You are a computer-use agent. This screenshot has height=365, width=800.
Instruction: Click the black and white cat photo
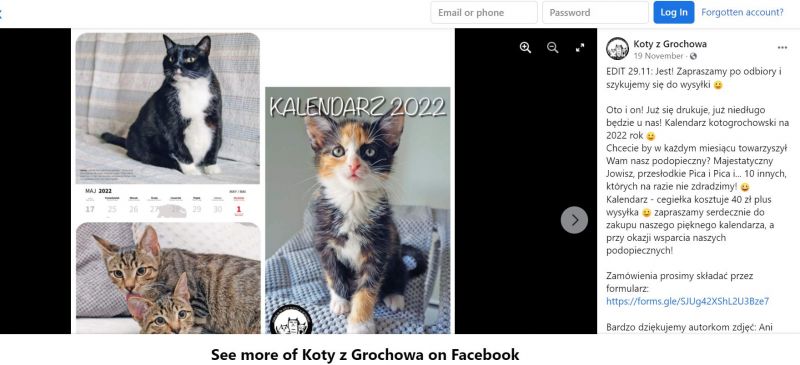(167, 108)
